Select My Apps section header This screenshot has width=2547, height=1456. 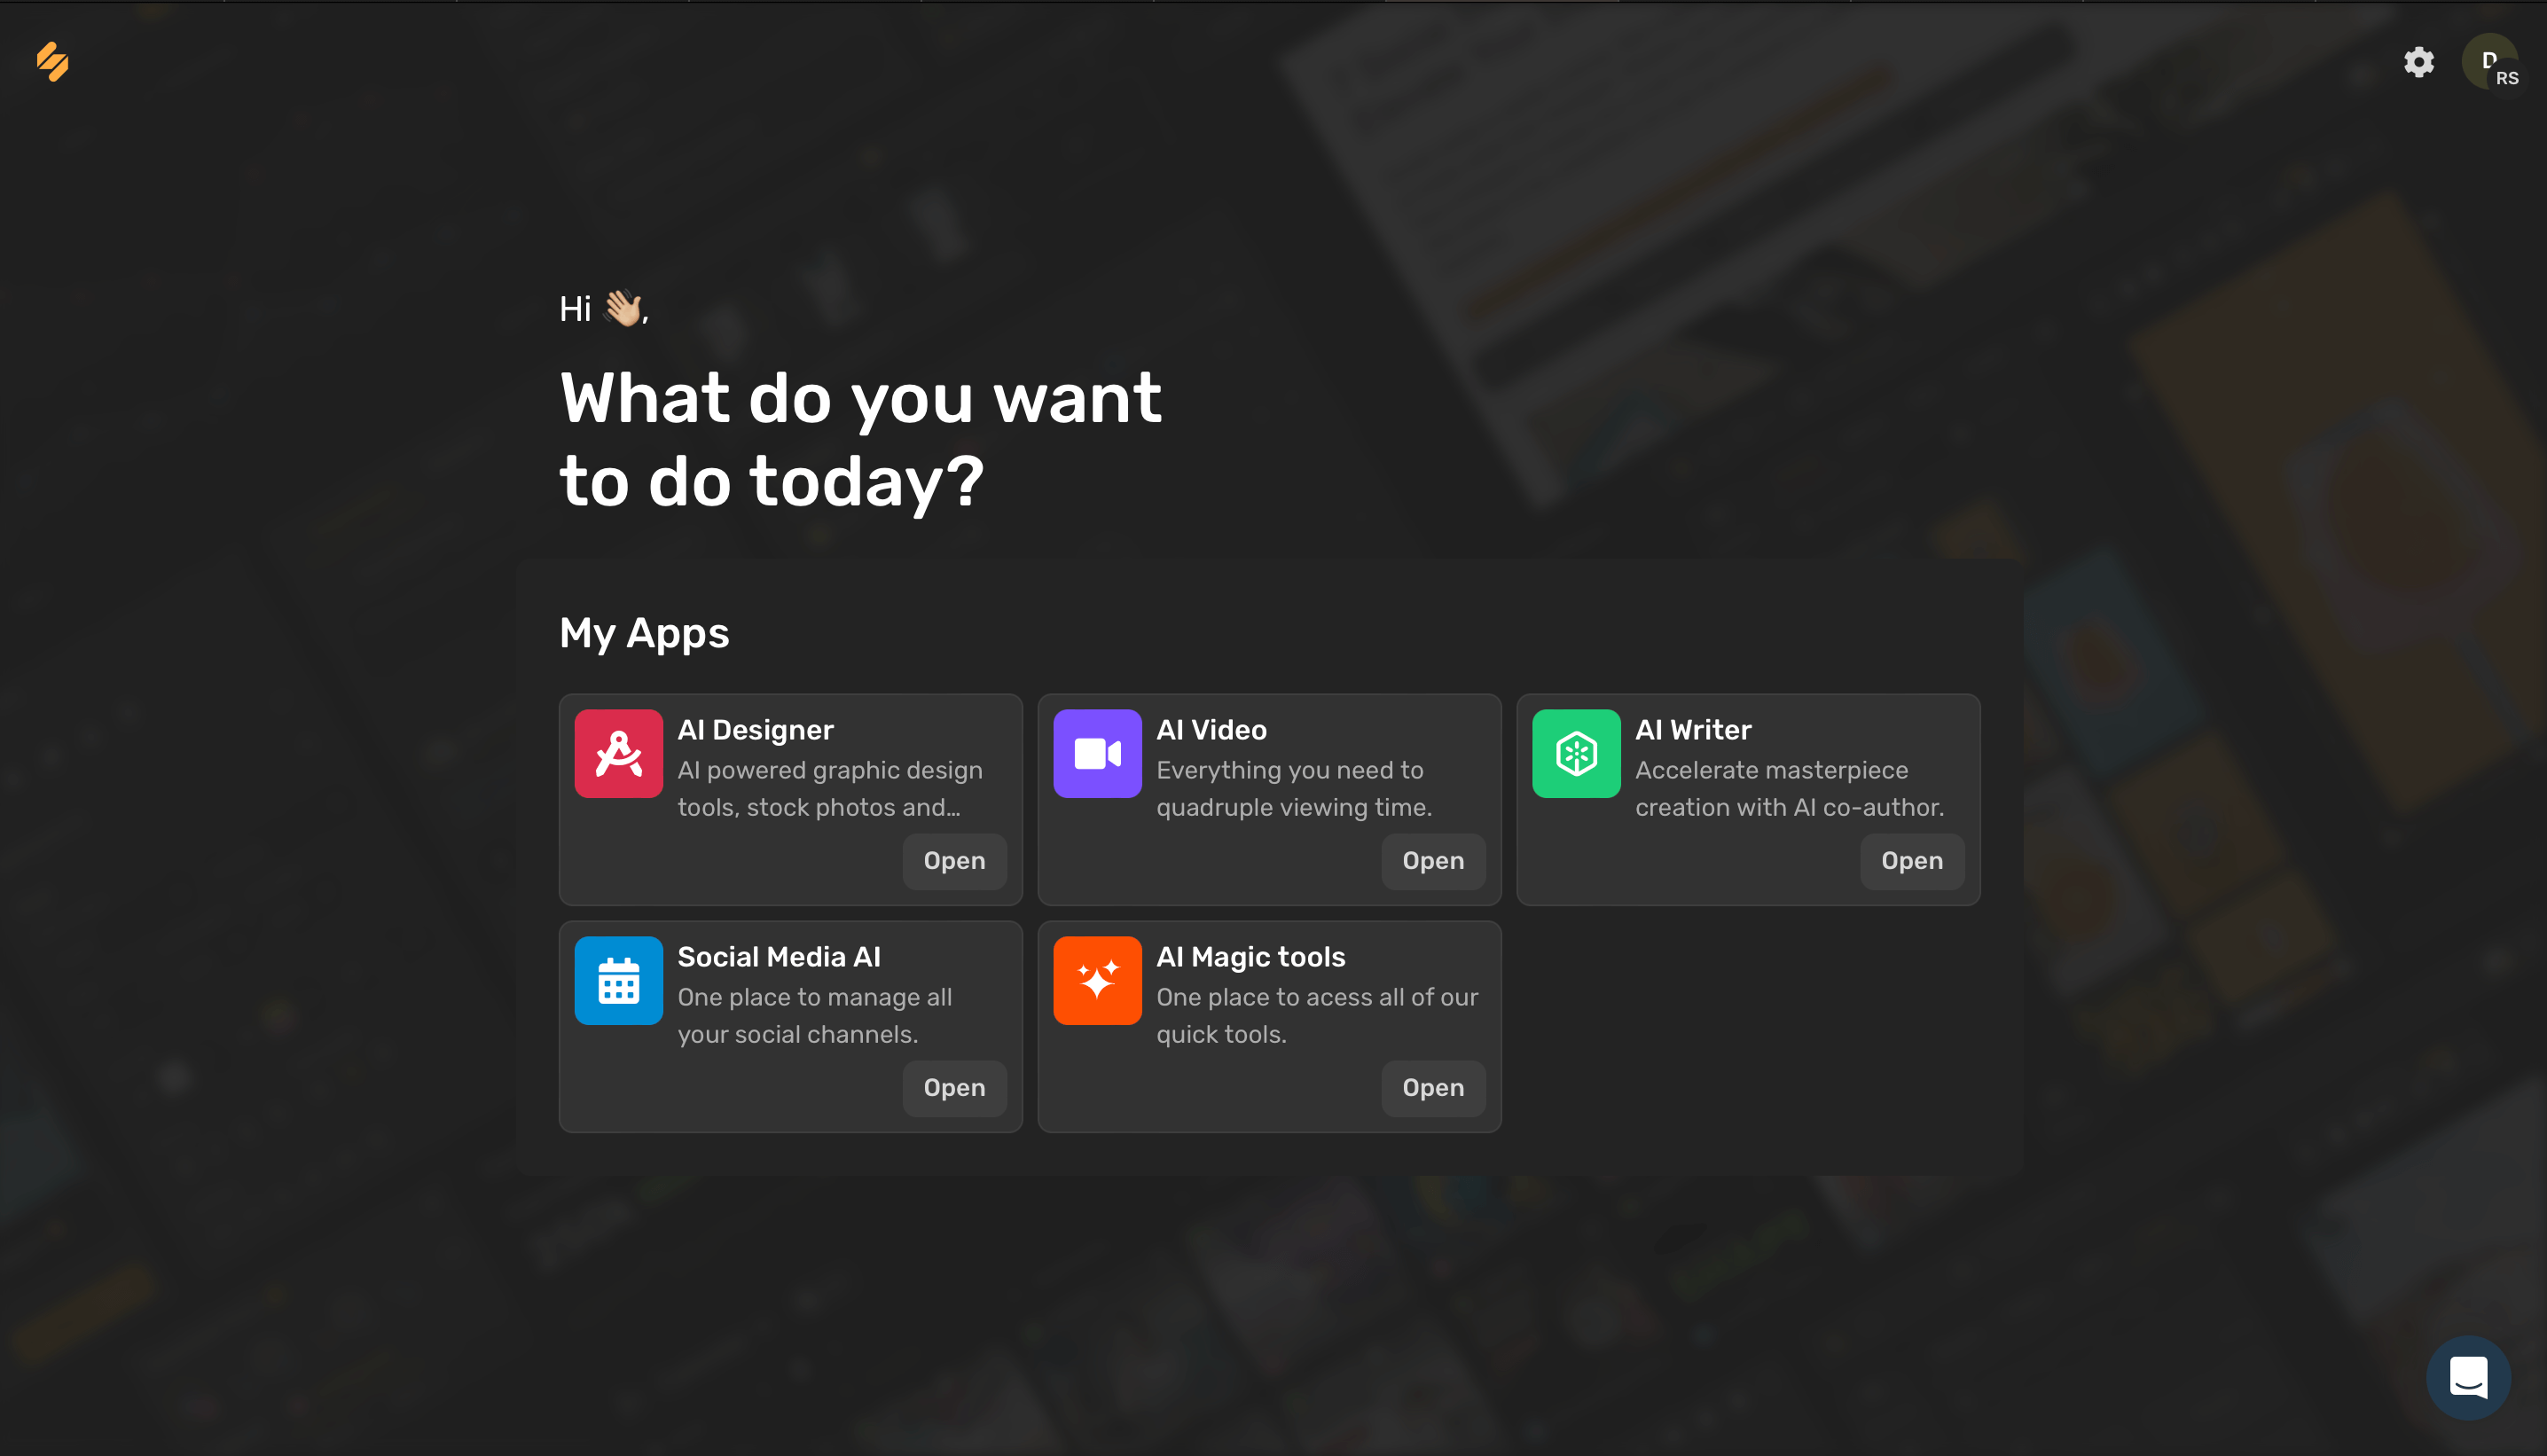click(x=644, y=631)
